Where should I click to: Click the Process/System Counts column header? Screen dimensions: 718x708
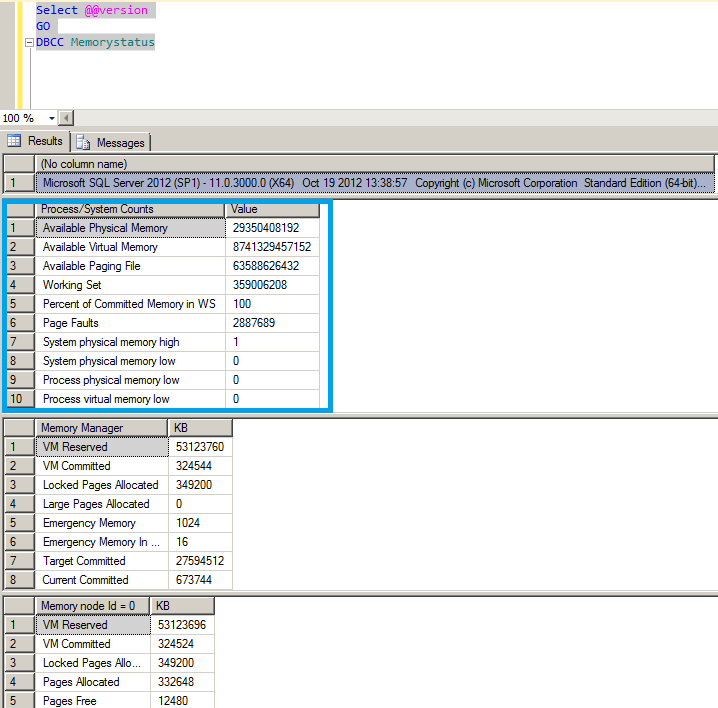130,209
